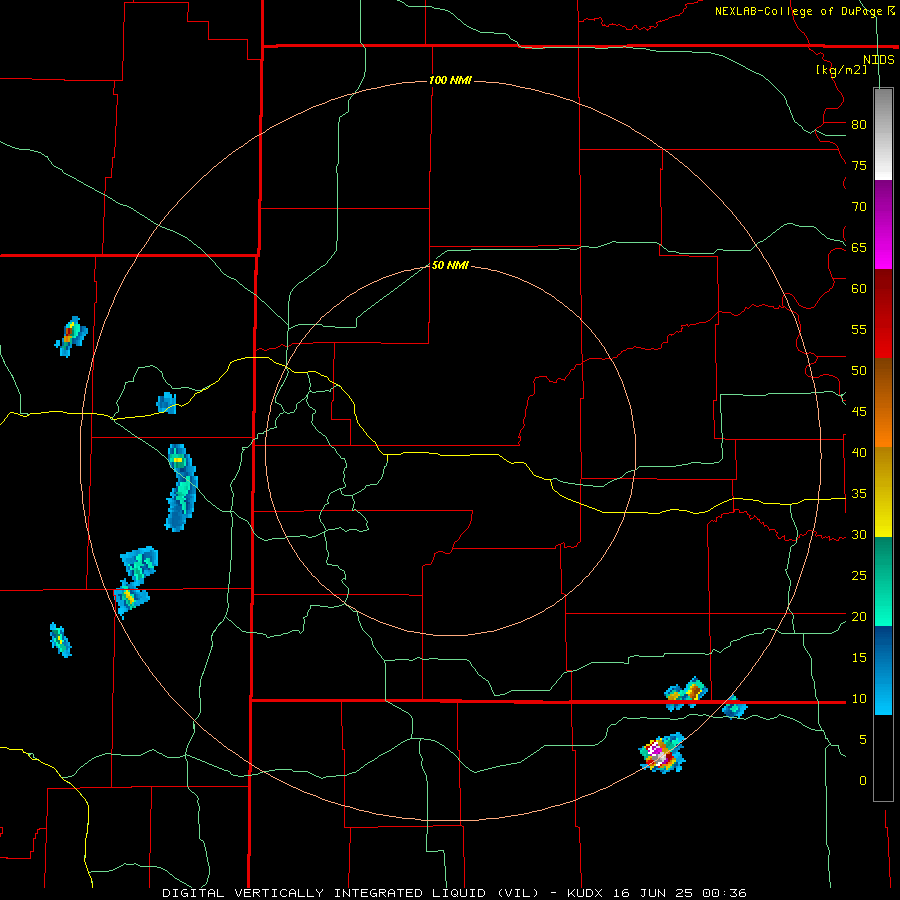
Task: Click the 100 NMI range ring label
Action: click(x=450, y=80)
